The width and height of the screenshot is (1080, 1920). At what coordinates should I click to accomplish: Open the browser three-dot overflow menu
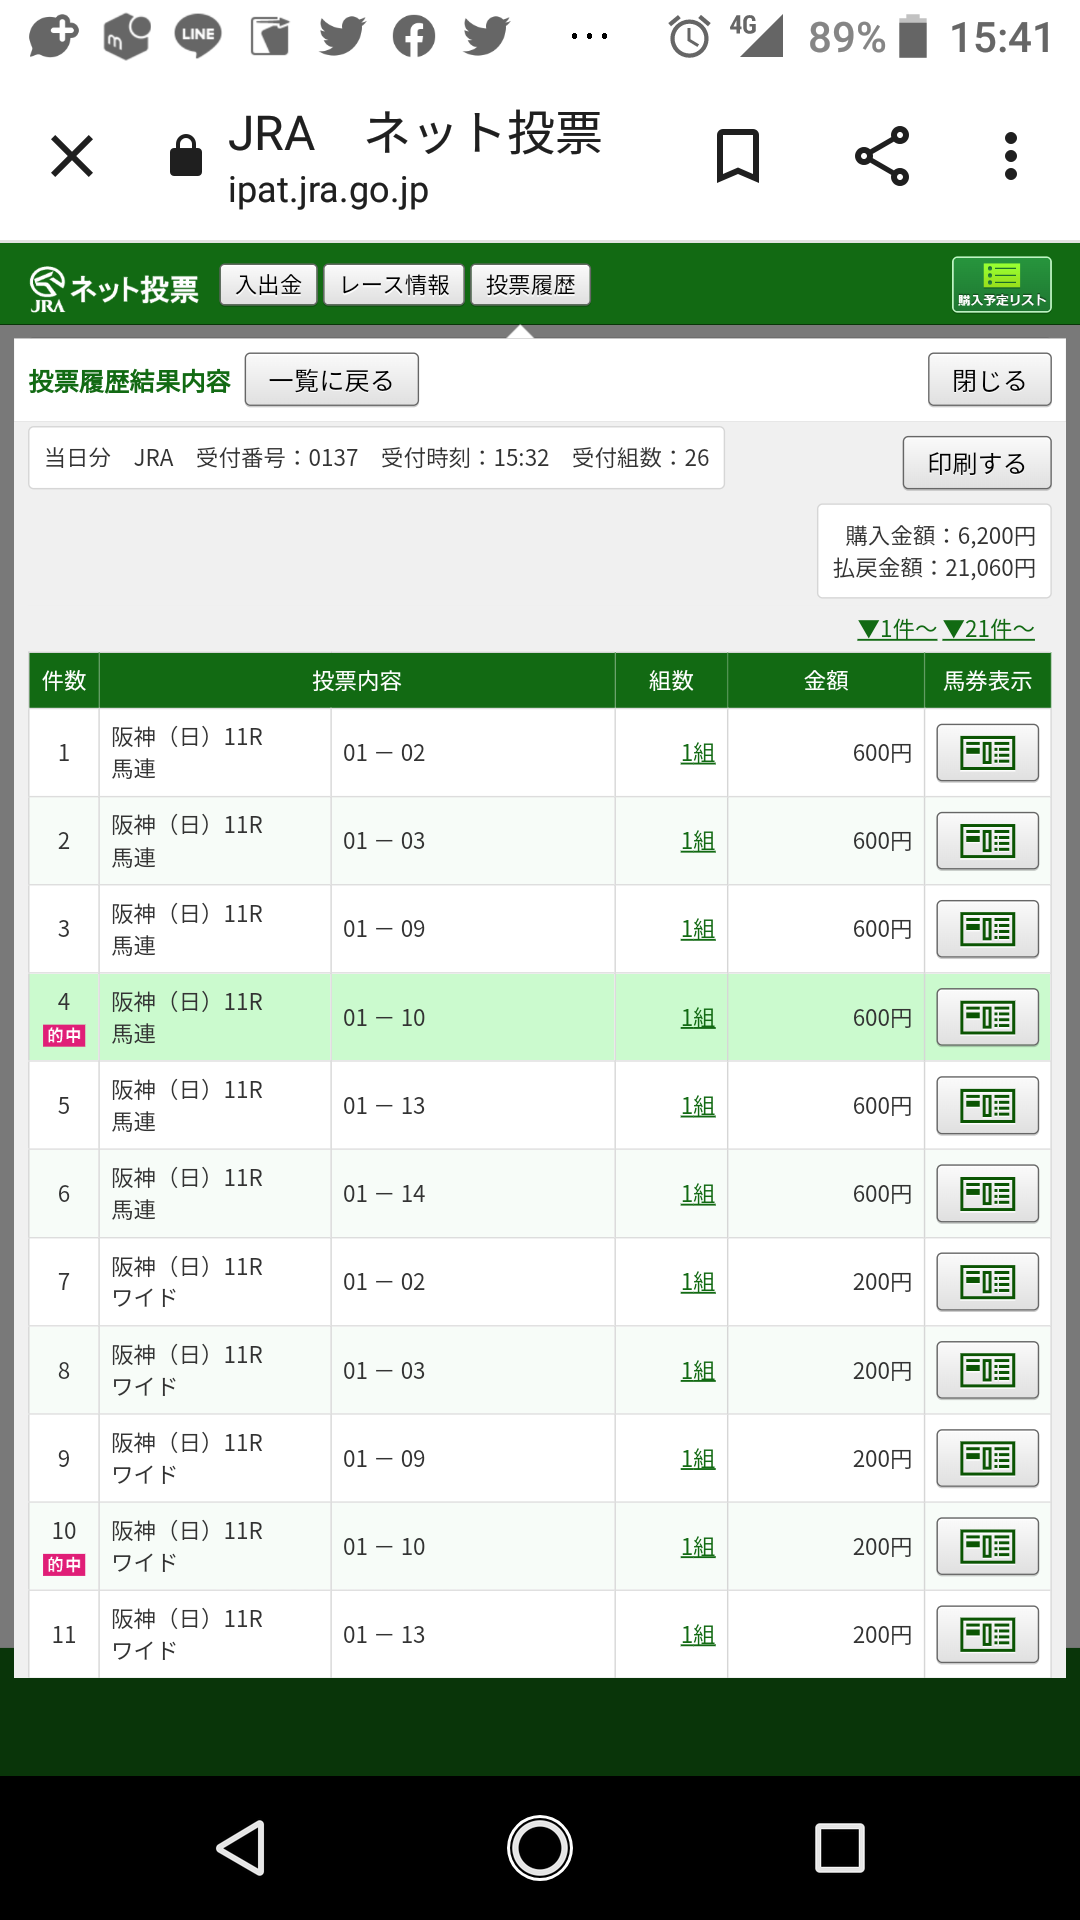1011,156
